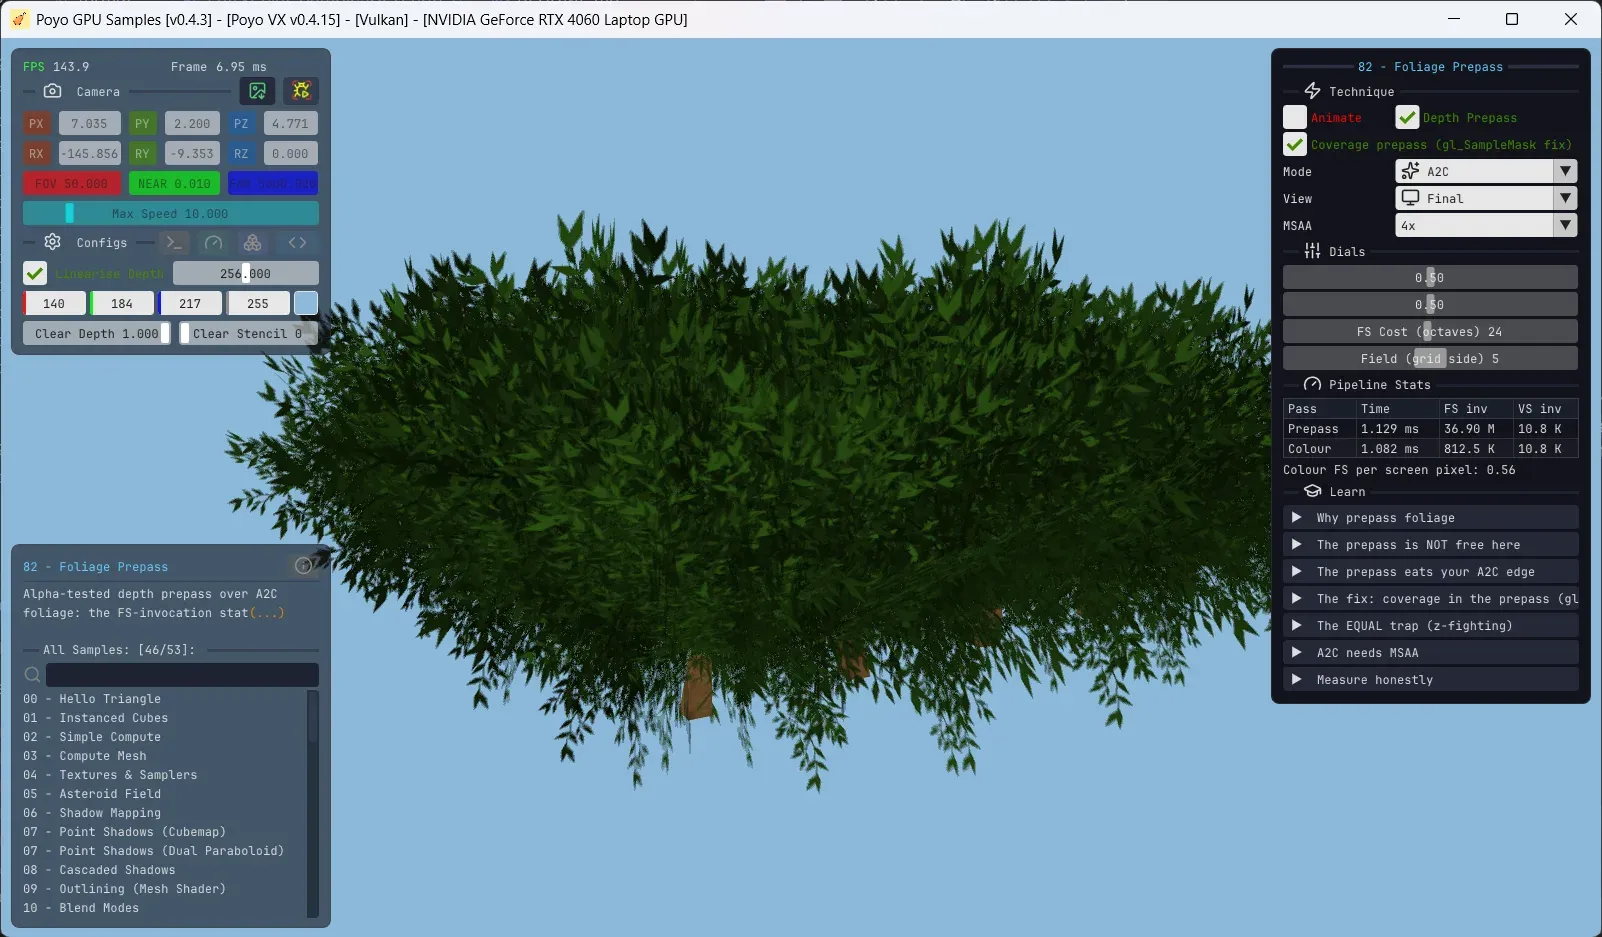Click the FOV 50.000 slider
The height and width of the screenshot is (937, 1602).
pos(72,183)
